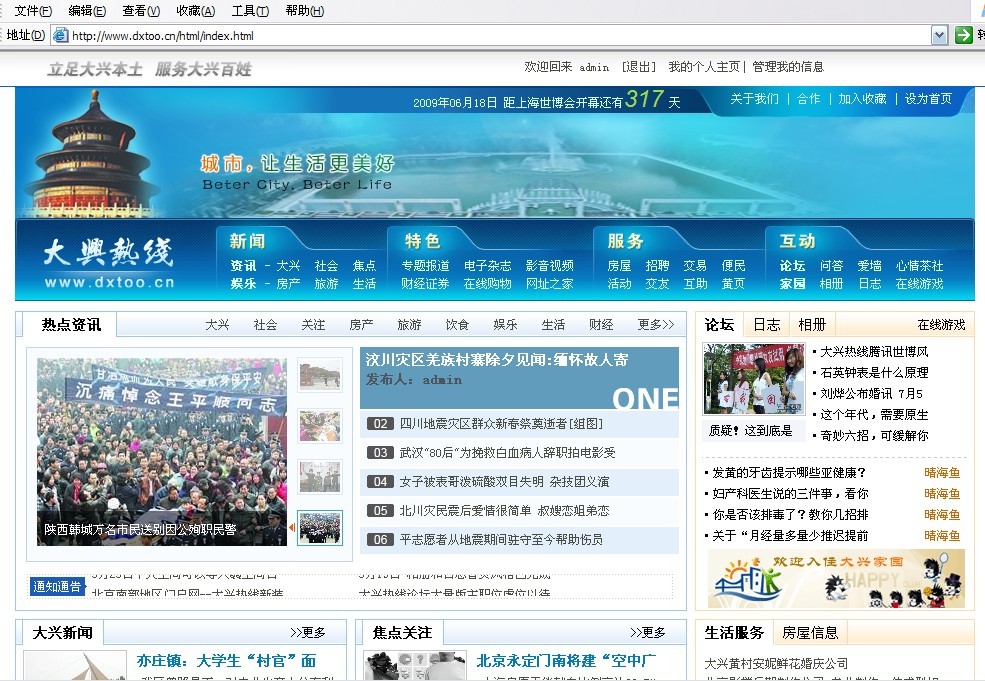Open 心情茶社 under 互动
The image size is (985, 681).
coord(919,266)
